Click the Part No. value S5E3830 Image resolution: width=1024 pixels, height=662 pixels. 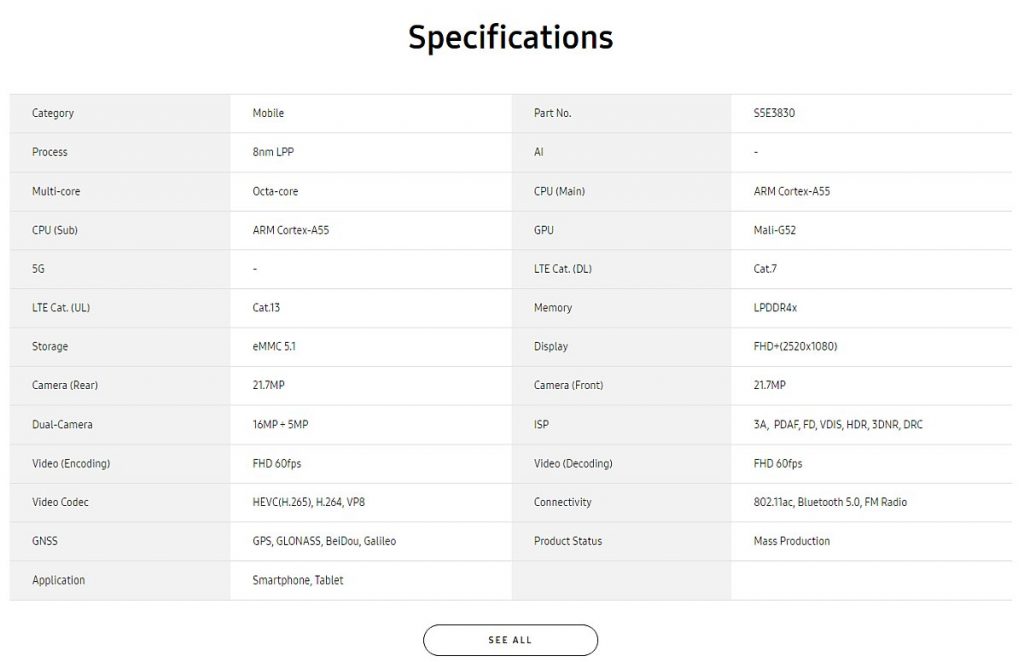[x=774, y=113]
